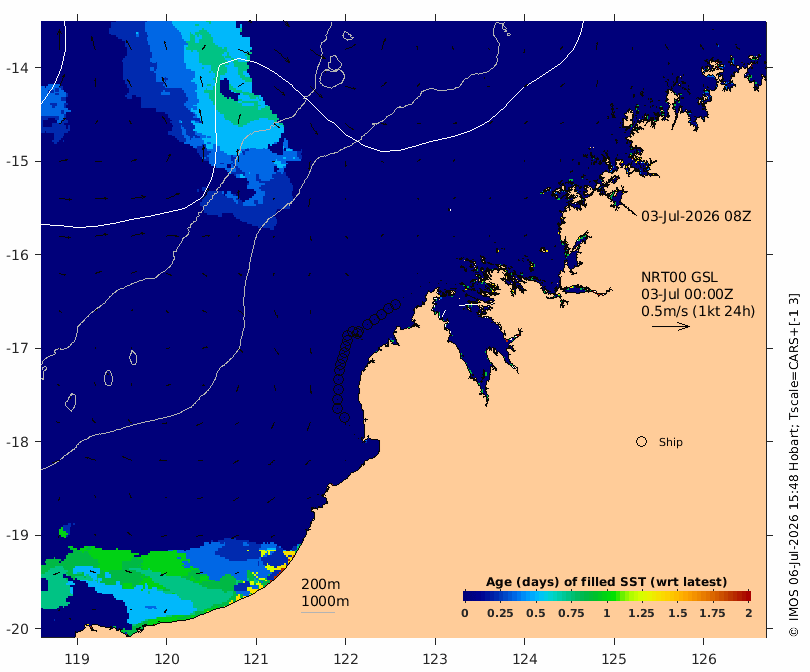
Task: Click the 0.5m/s (1kt 24h) scale text
Action: point(698,311)
